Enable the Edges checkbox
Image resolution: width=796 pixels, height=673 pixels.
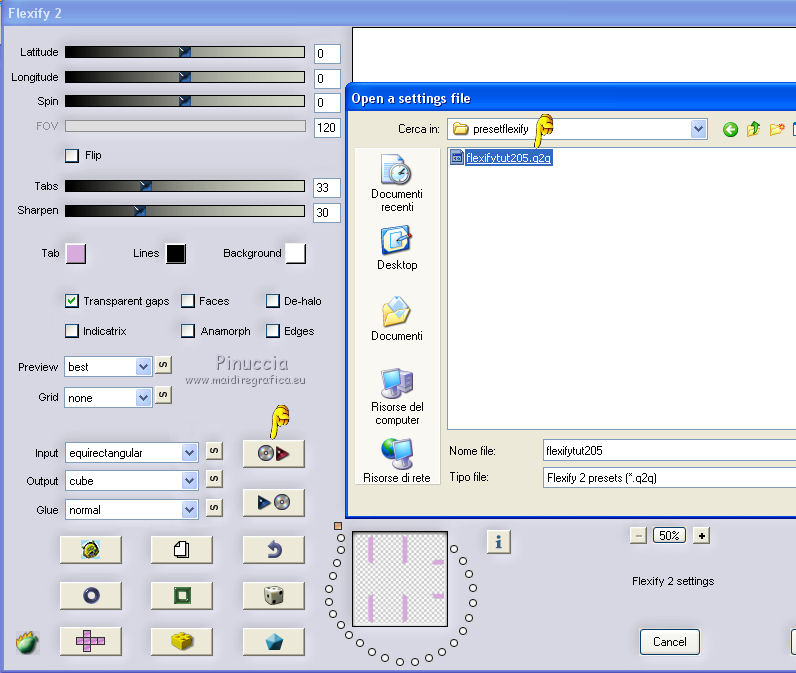[x=273, y=331]
